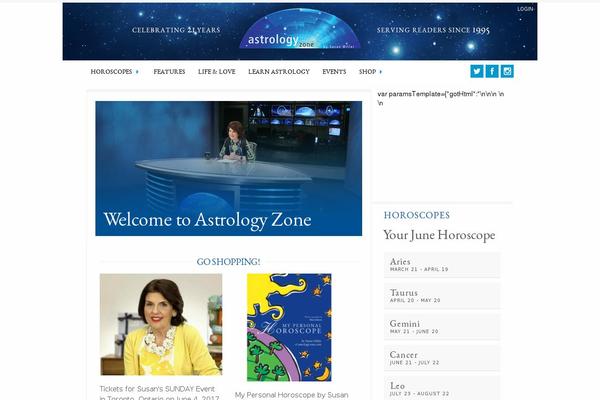Open the Events navigation item
Screen dimensions: 600x400
(334, 72)
